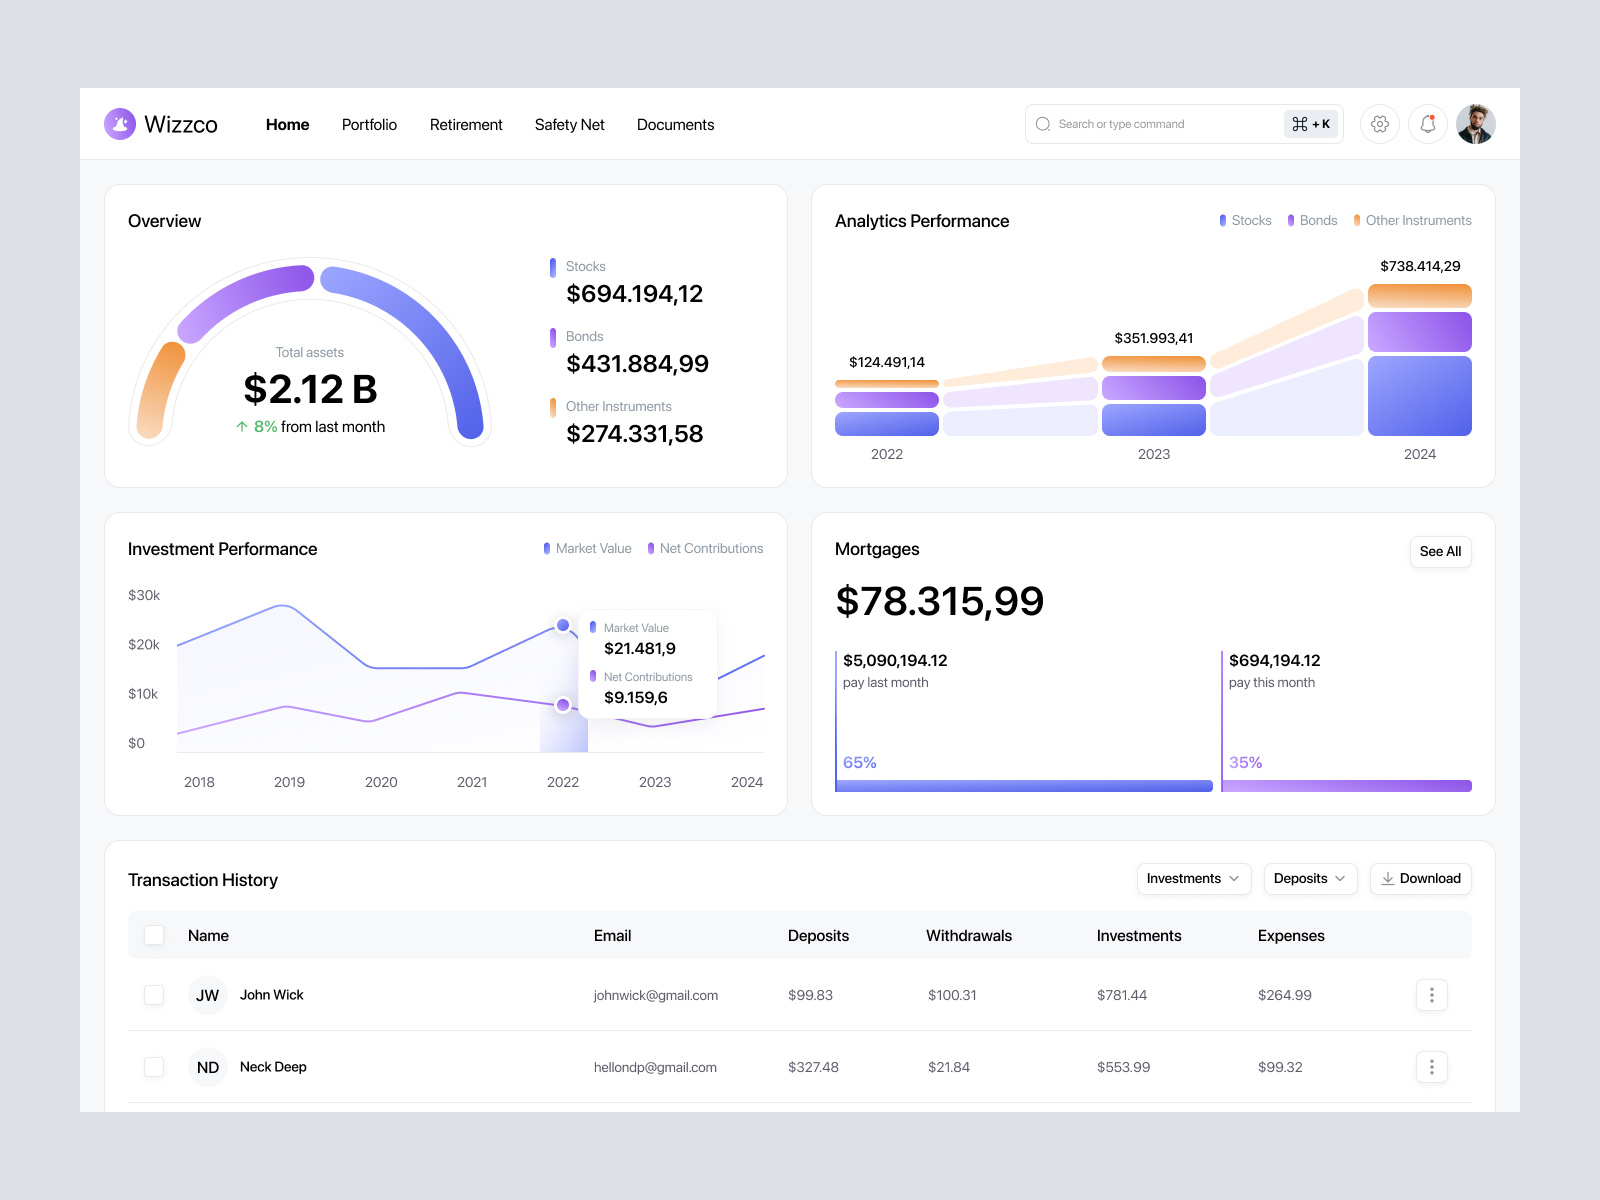Click the 2022 label on Investment chart axis

click(563, 782)
